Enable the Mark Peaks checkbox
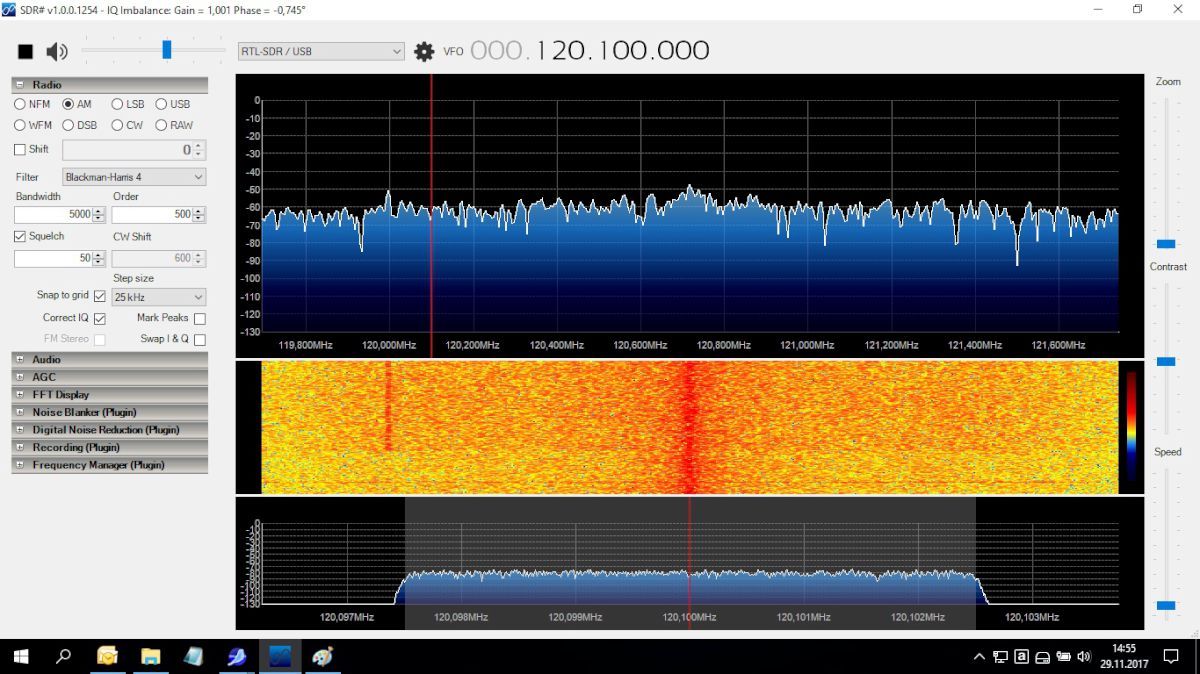This screenshot has height=674, width=1200. click(200, 318)
